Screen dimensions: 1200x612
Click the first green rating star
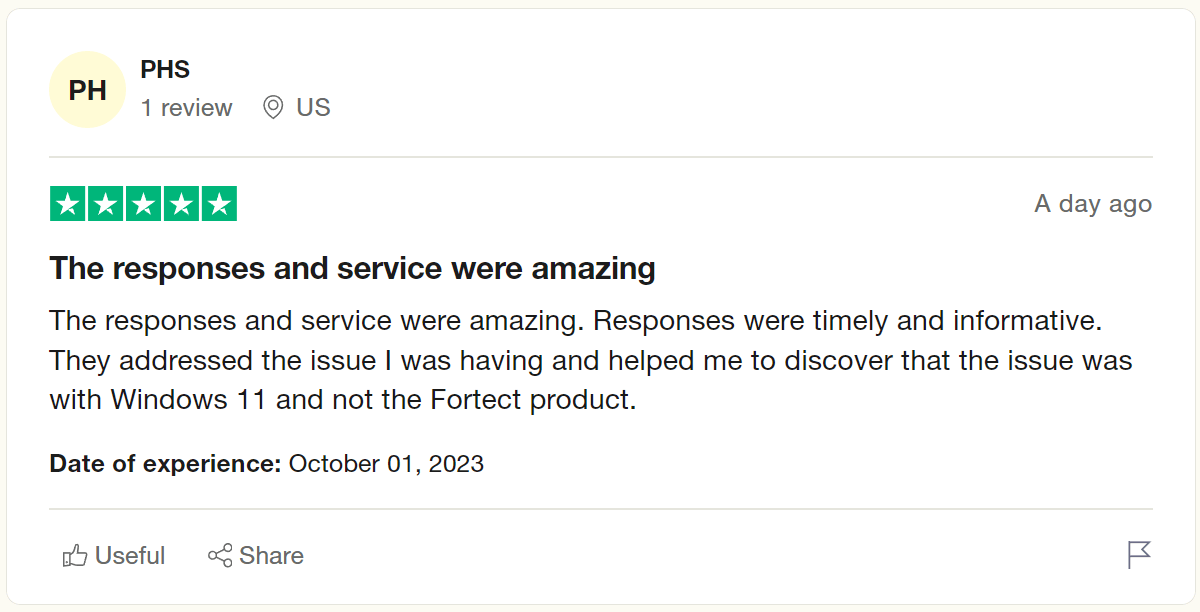pyautogui.click(x=68, y=204)
